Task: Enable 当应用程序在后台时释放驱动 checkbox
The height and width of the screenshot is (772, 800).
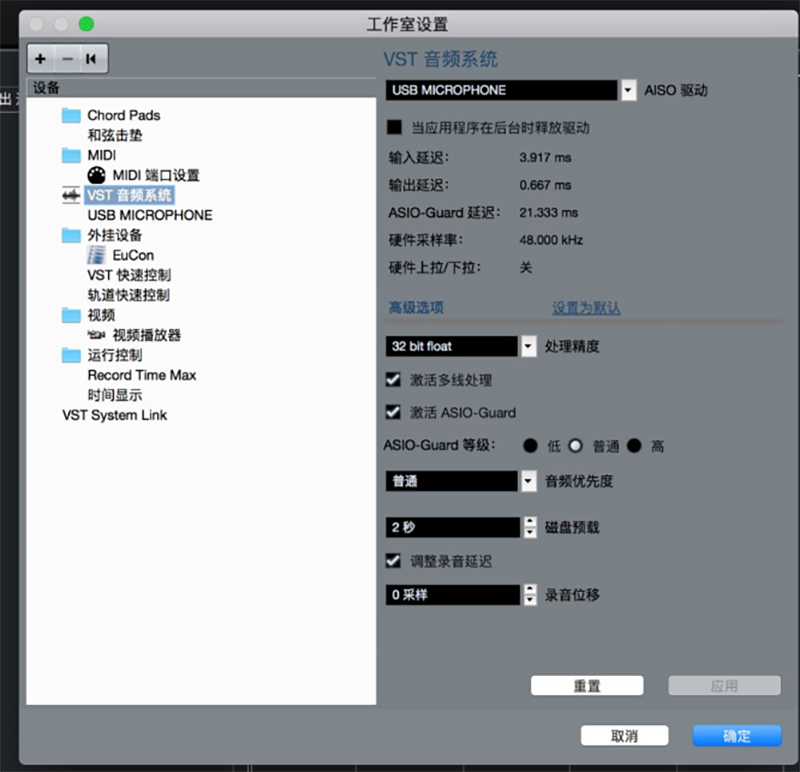Action: tap(394, 128)
